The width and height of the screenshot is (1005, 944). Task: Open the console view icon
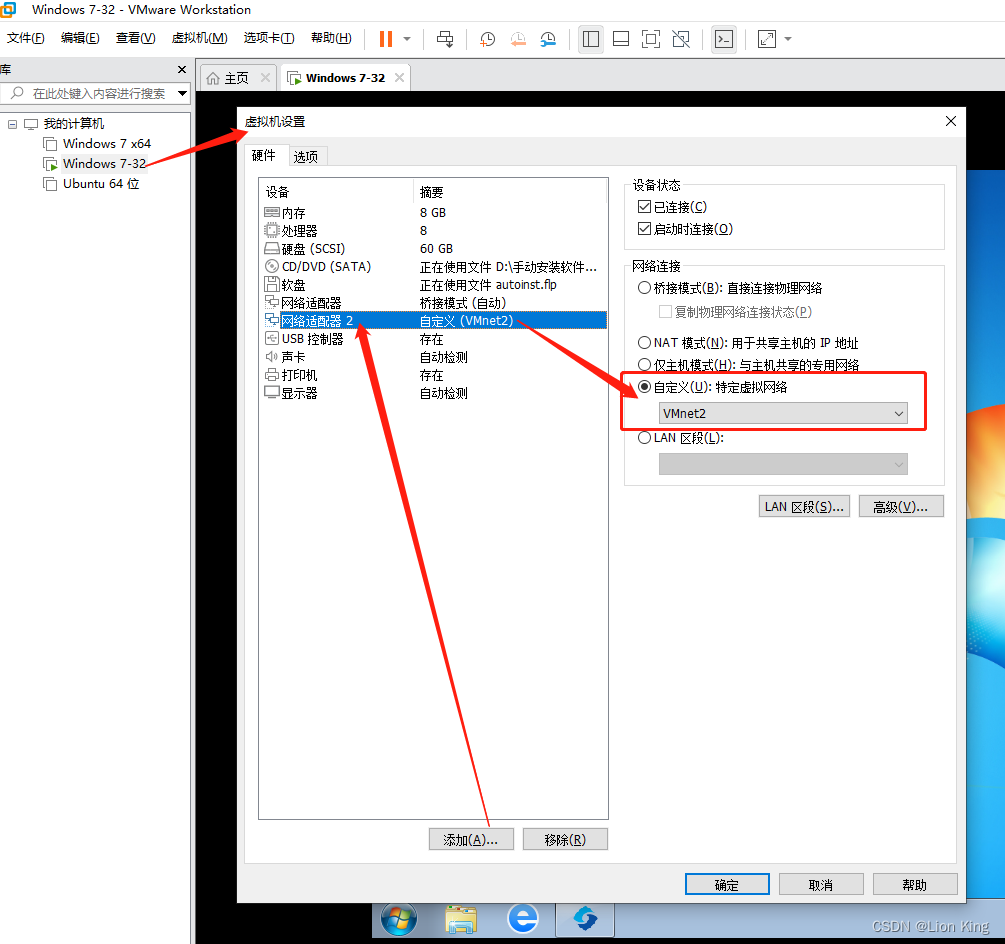pos(724,39)
